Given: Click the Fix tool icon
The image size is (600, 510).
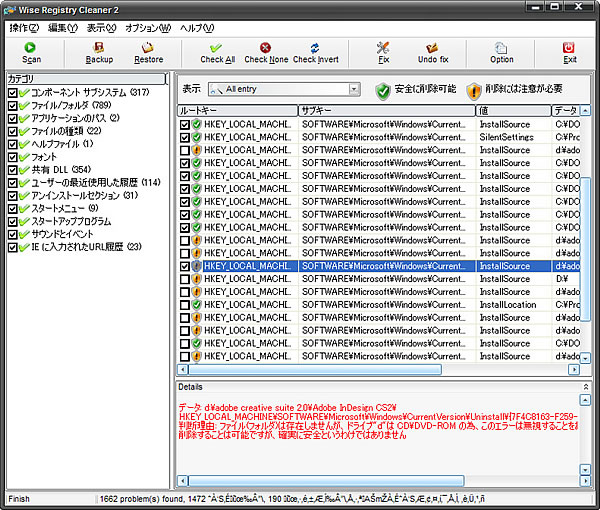Looking at the screenshot, I should [x=383, y=47].
